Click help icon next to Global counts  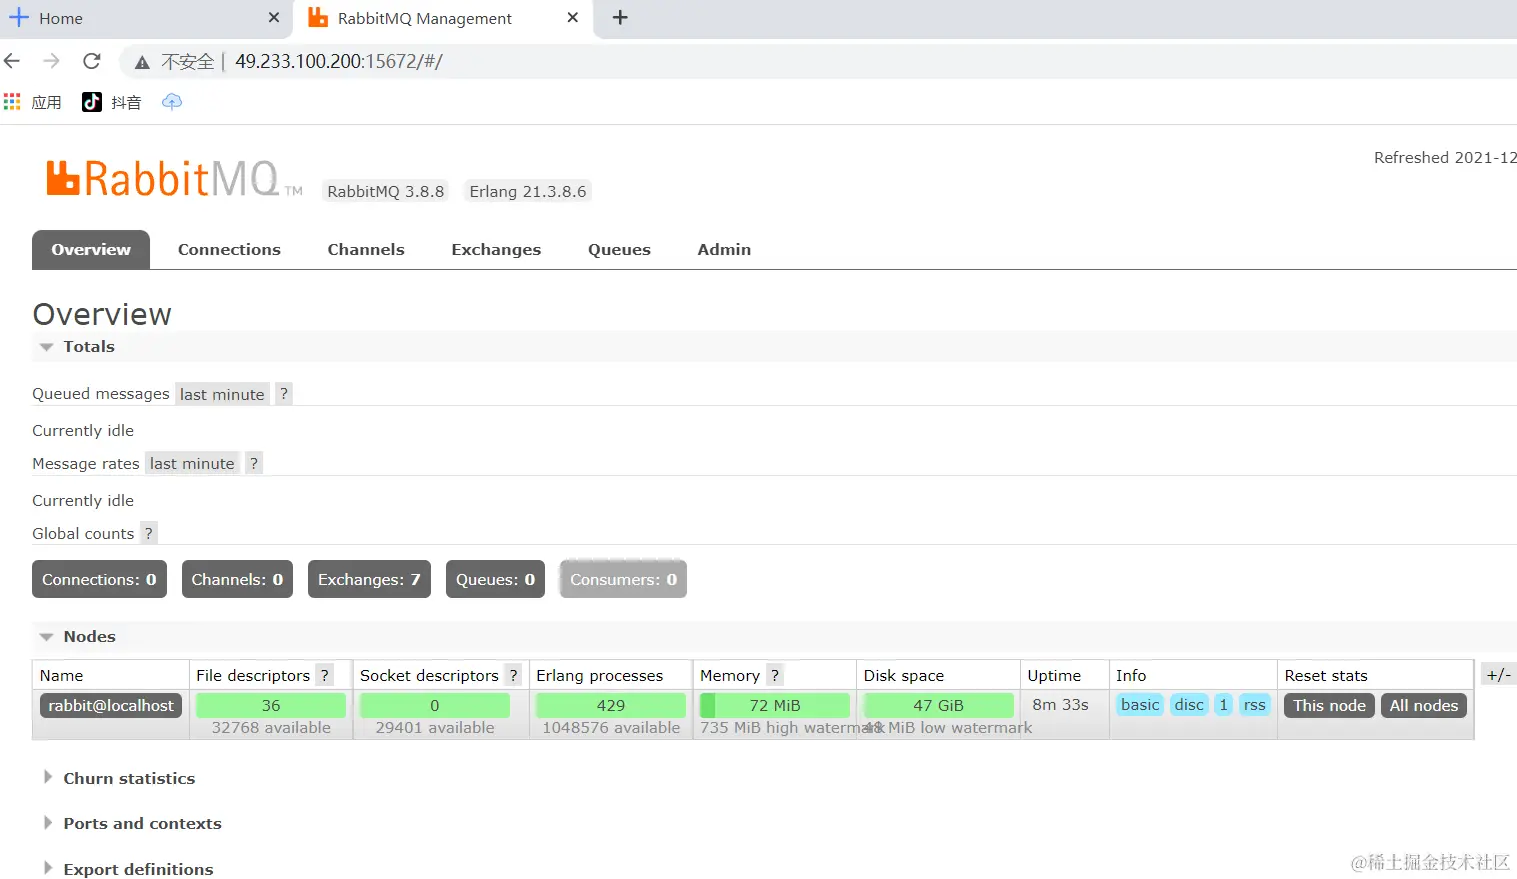(x=148, y=533)
